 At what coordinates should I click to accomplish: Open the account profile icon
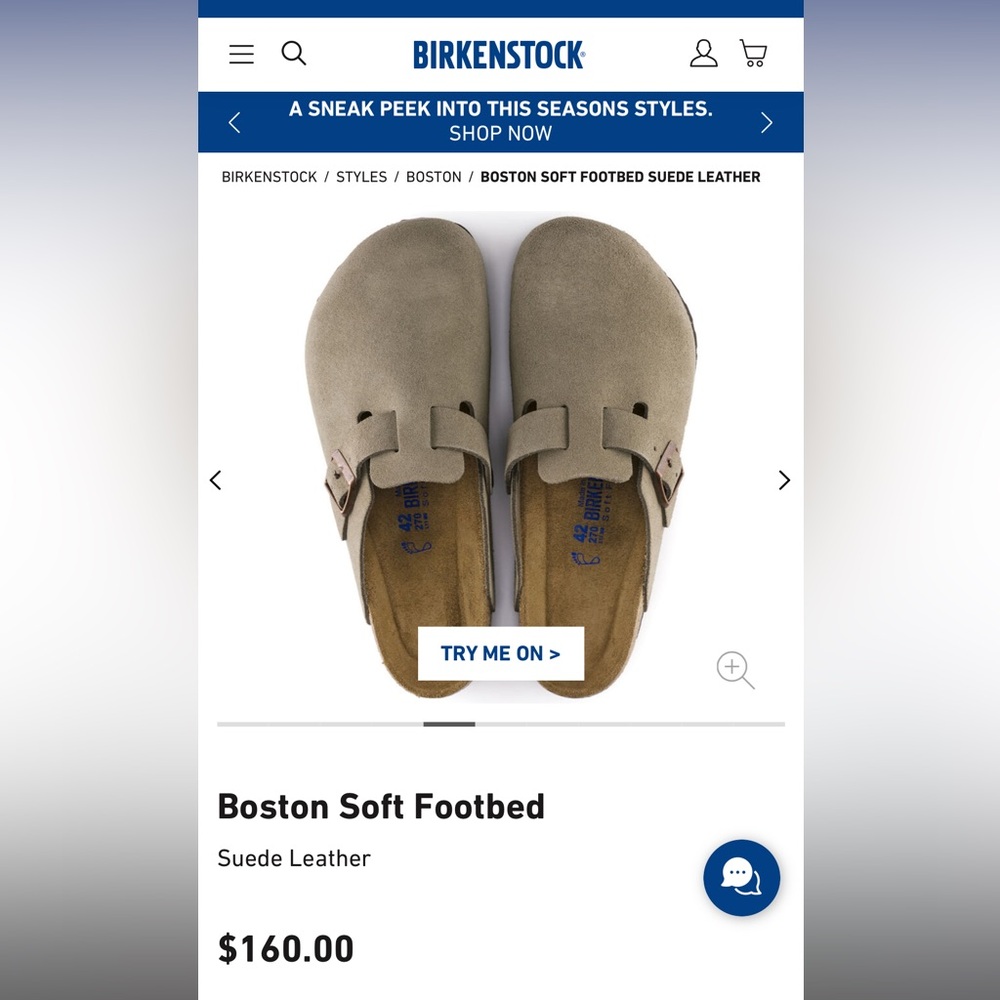pos(704,54)
